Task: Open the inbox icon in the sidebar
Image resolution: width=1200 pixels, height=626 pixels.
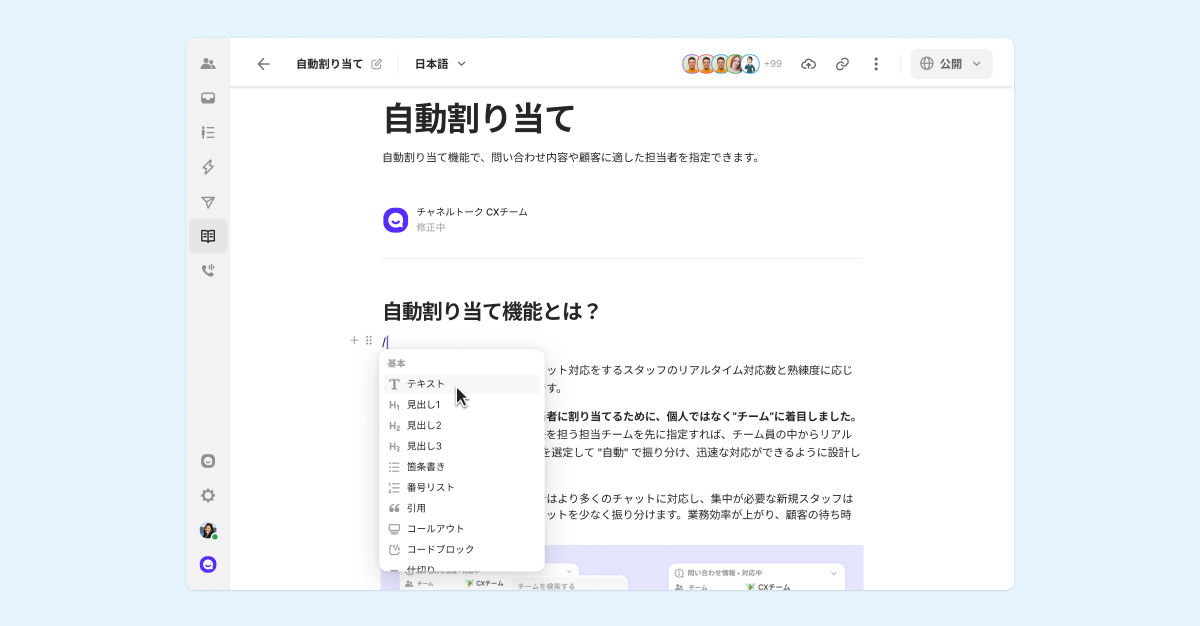Action: (x=208, y=98)
